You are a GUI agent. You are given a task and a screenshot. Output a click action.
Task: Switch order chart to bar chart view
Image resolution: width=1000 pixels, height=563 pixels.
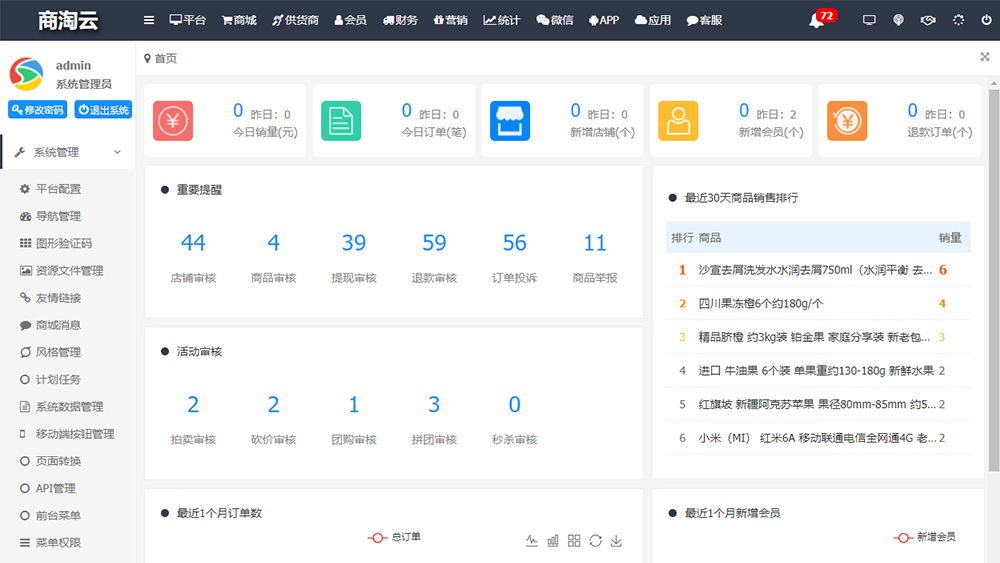point(553,541)
